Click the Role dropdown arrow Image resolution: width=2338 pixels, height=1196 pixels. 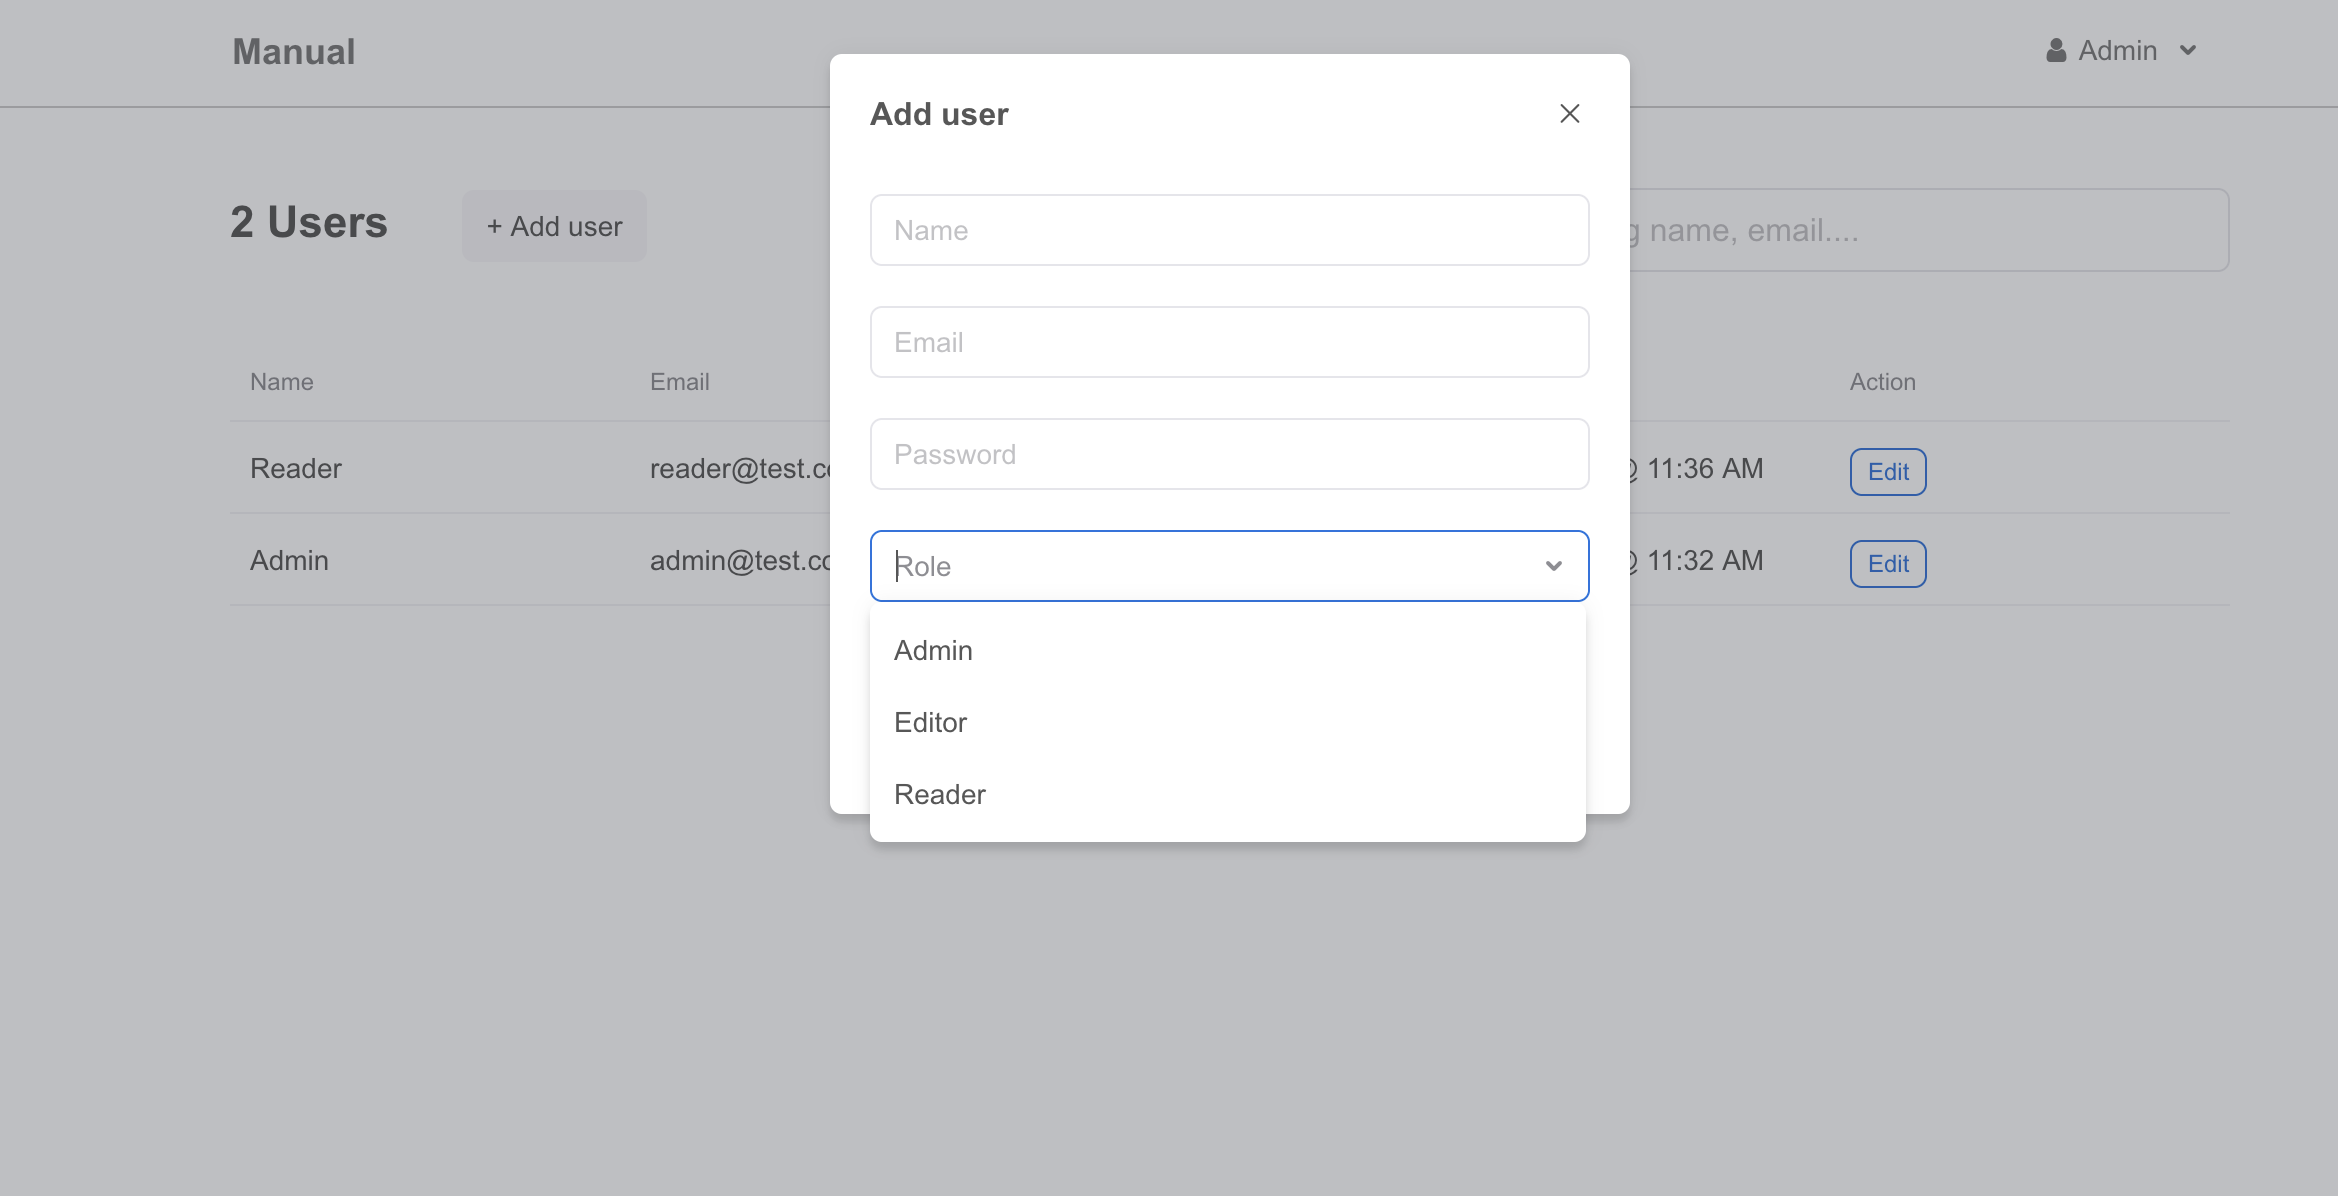[1553, 566]
